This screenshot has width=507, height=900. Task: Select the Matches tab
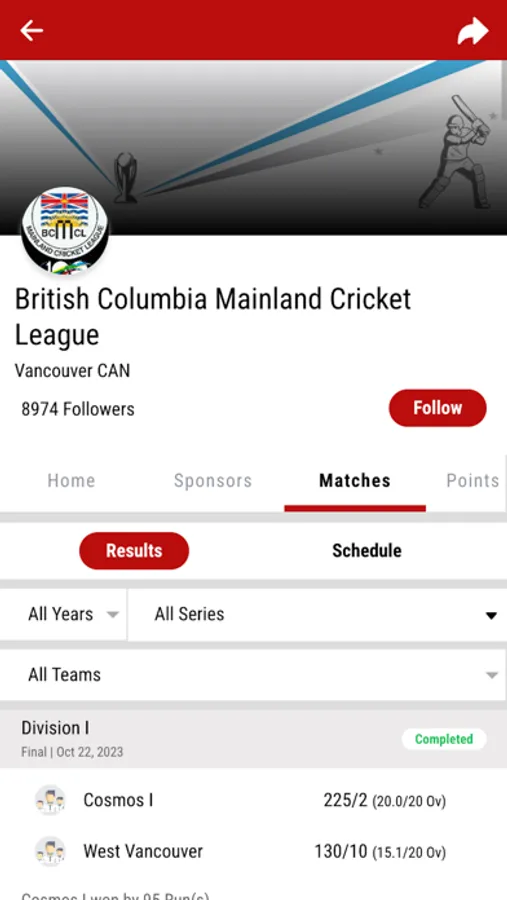[x=355, y=480]
